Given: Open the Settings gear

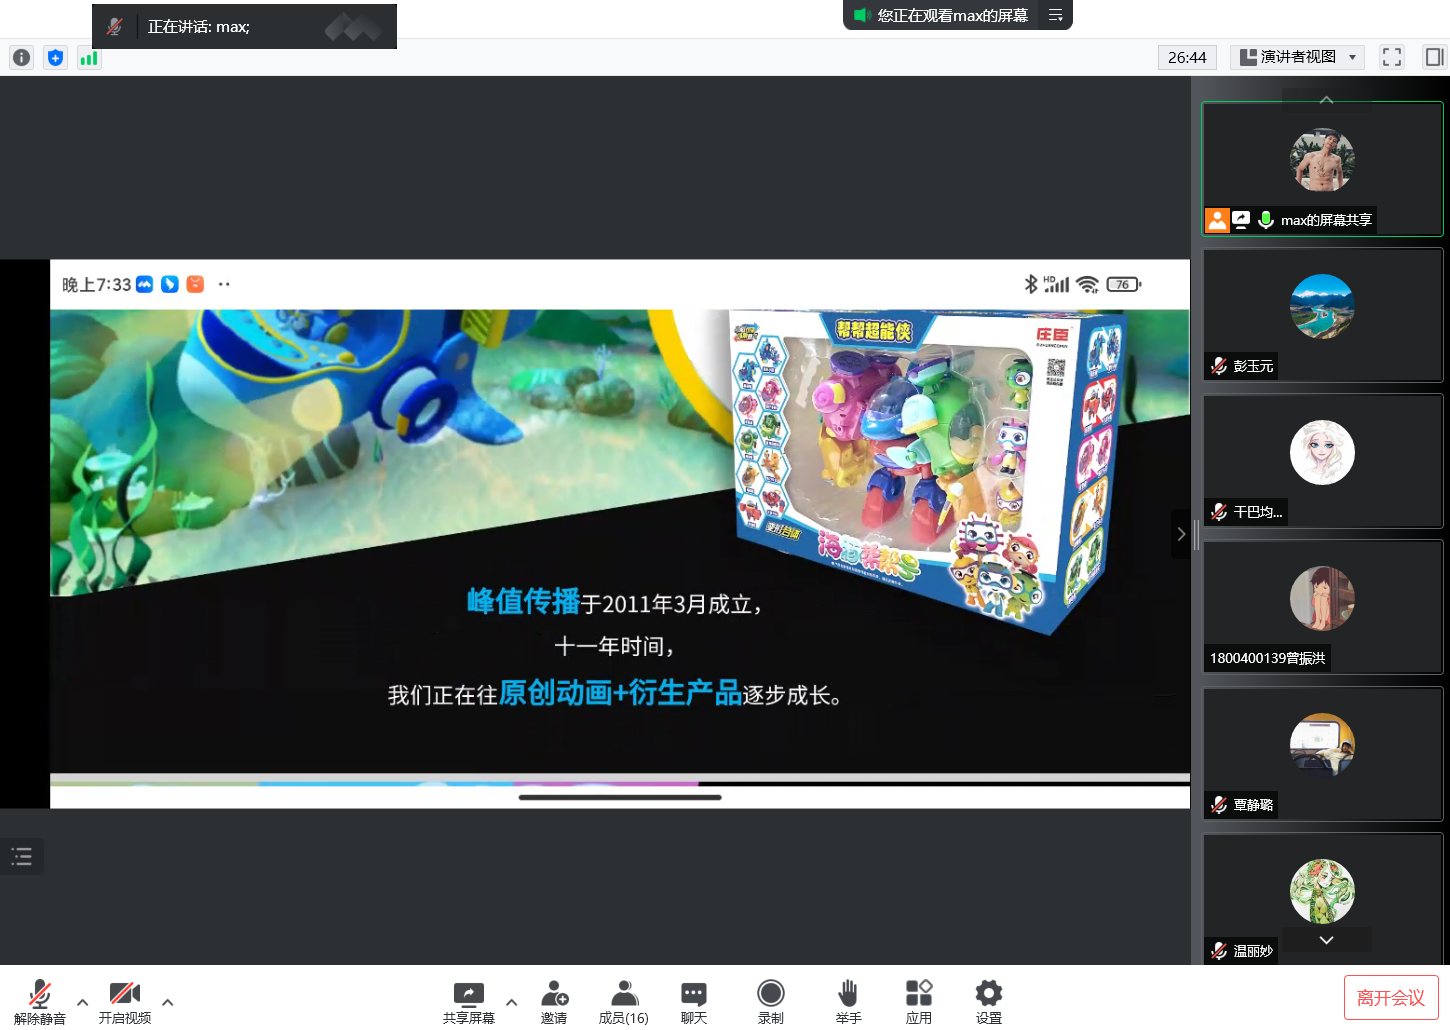Looking at the screenshot, I should pos(988,1001).
